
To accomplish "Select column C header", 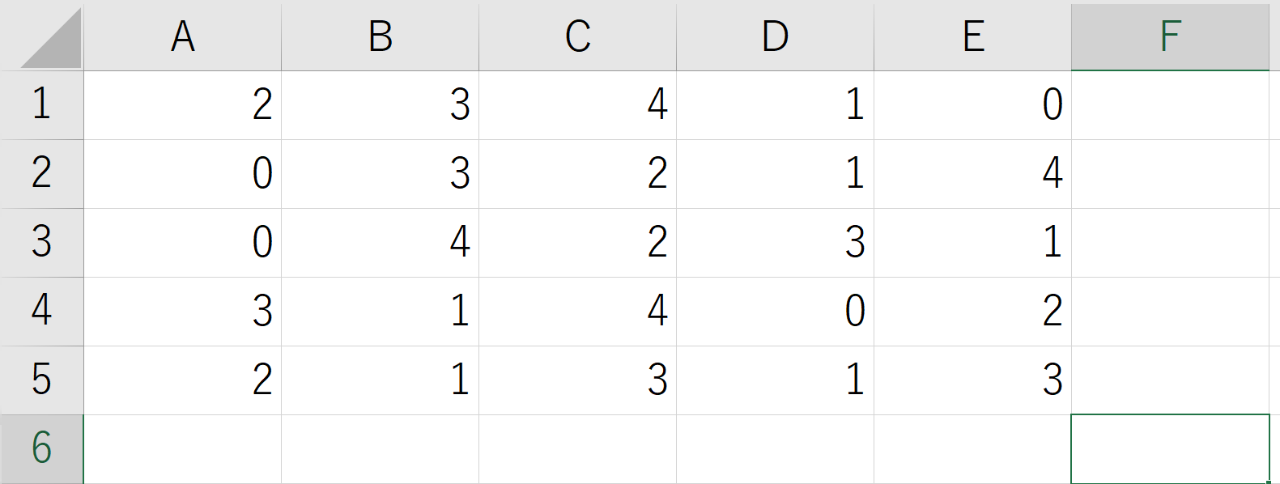I will [x=577, y=36].
